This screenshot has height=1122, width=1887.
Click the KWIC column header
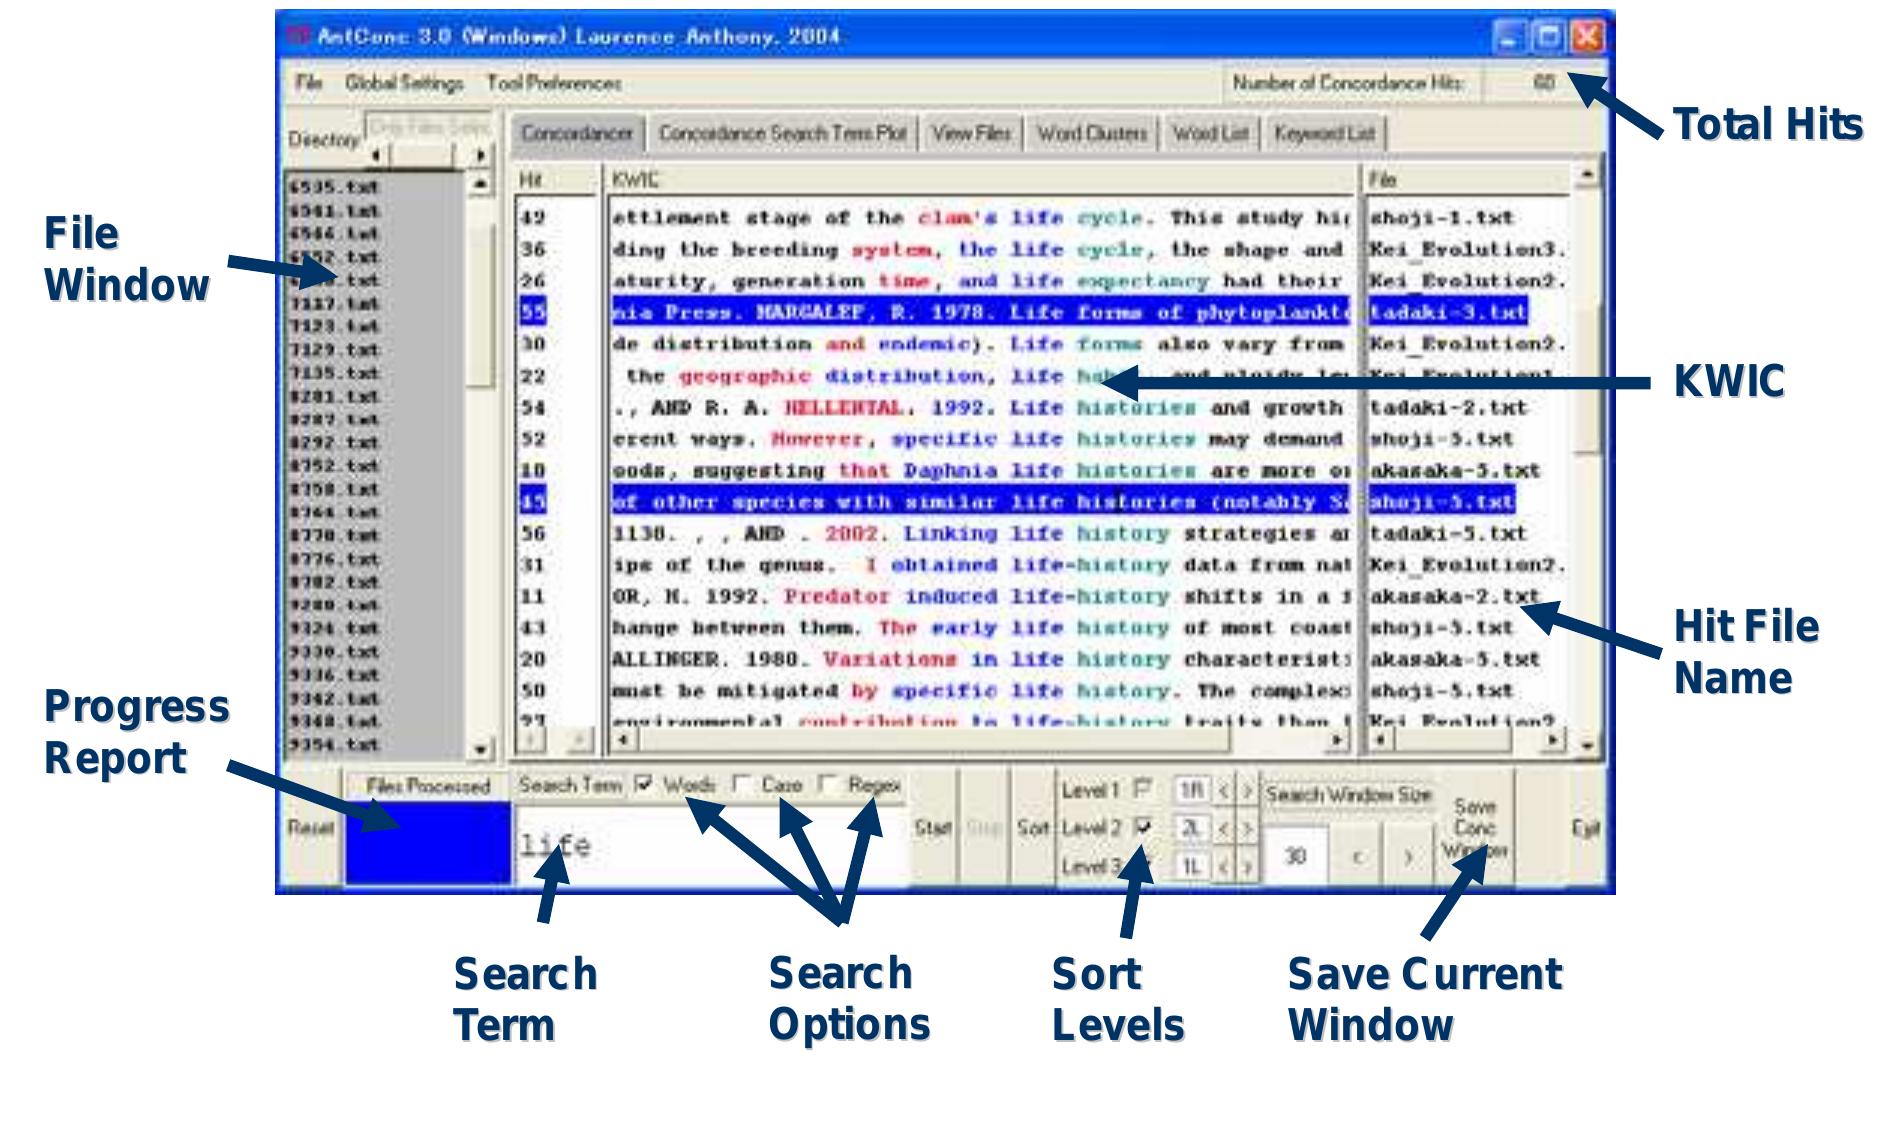coord(980,180)
